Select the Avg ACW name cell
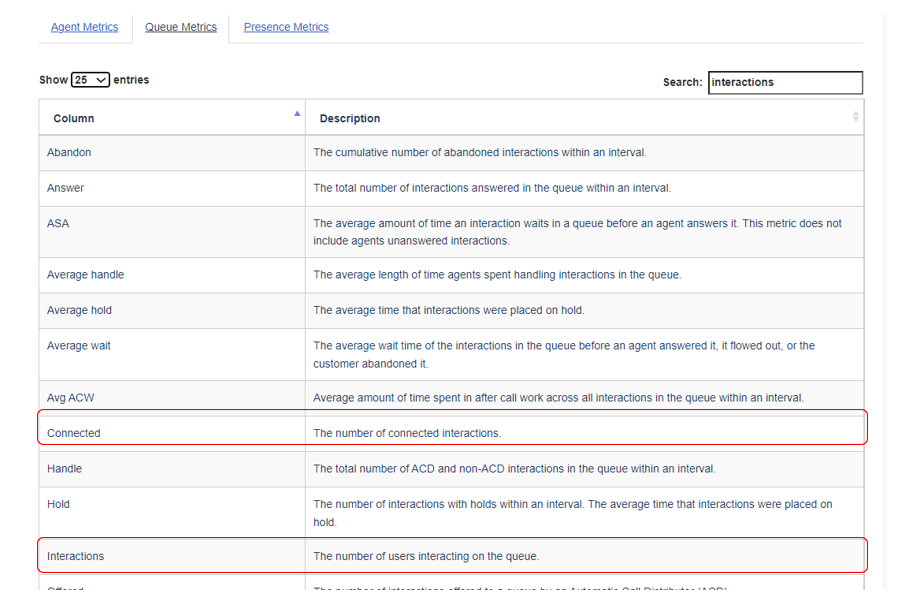912x606 pixels. [71, 398]
